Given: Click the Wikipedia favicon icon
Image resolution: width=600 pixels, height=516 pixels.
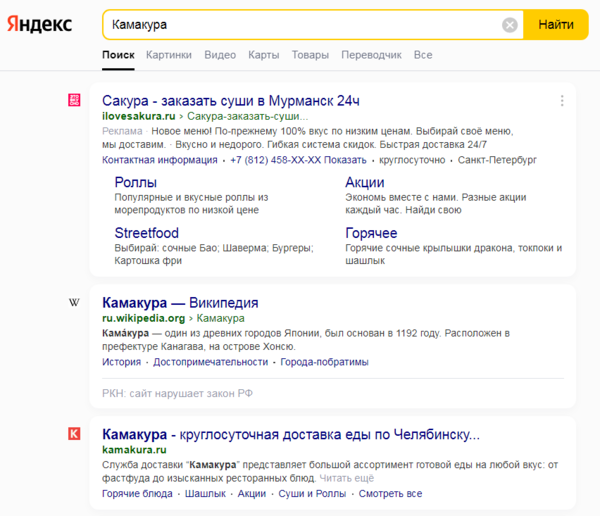Looking at the screenshot, I should pos(74,303).
